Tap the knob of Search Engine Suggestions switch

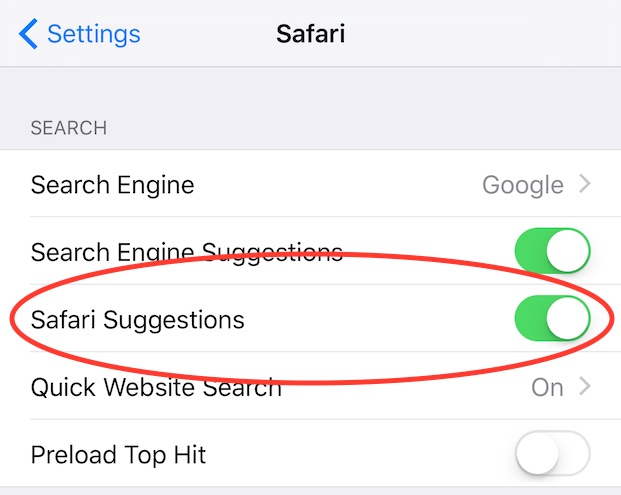click(x=568, y=251)
